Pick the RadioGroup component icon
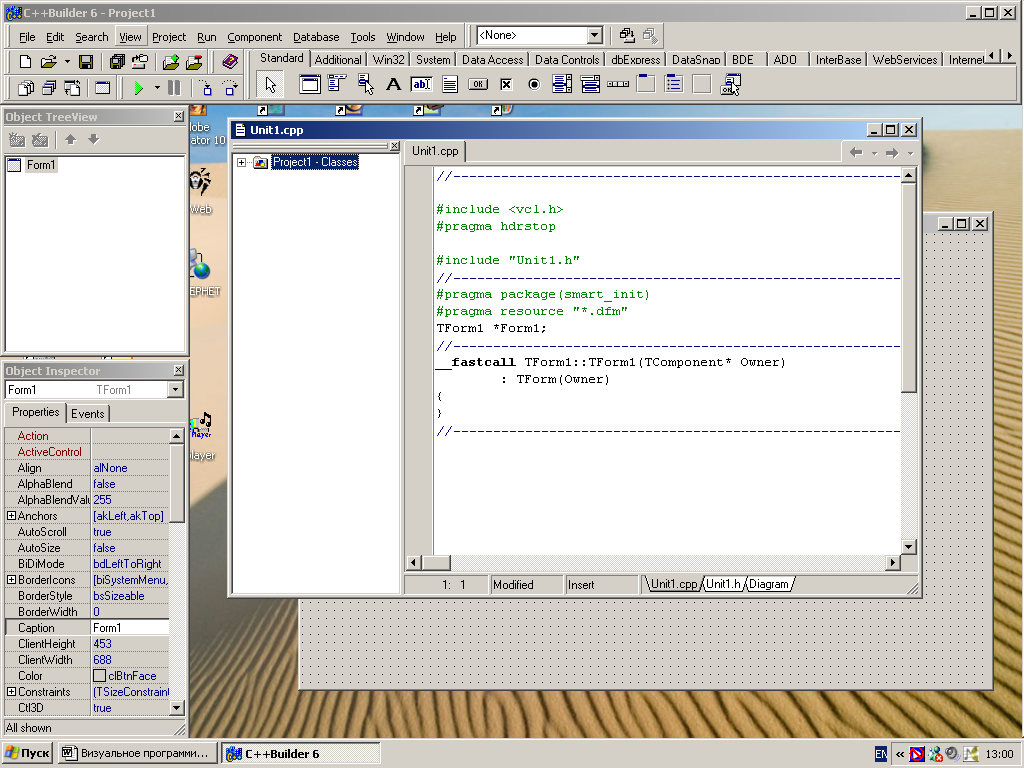This screenshot has width=1024, height=768. [x=674, y=84]
